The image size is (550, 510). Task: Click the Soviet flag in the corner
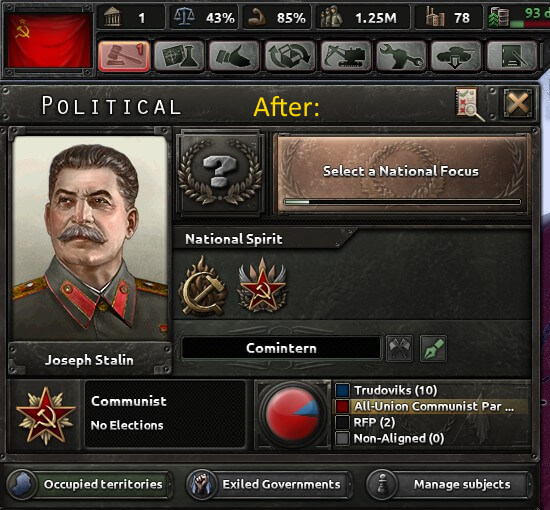pos(49,40)
